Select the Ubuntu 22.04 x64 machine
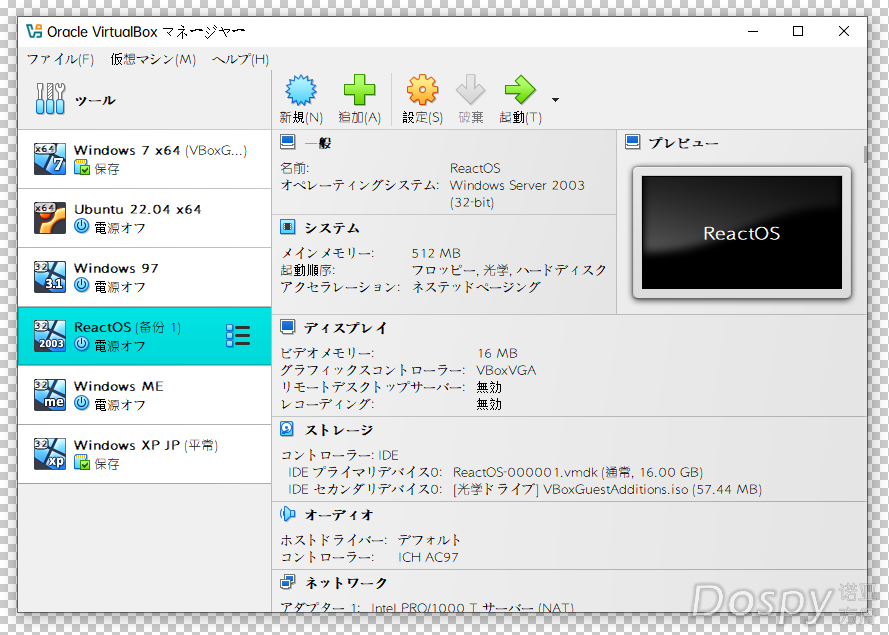889x635 pixels. 145,218
